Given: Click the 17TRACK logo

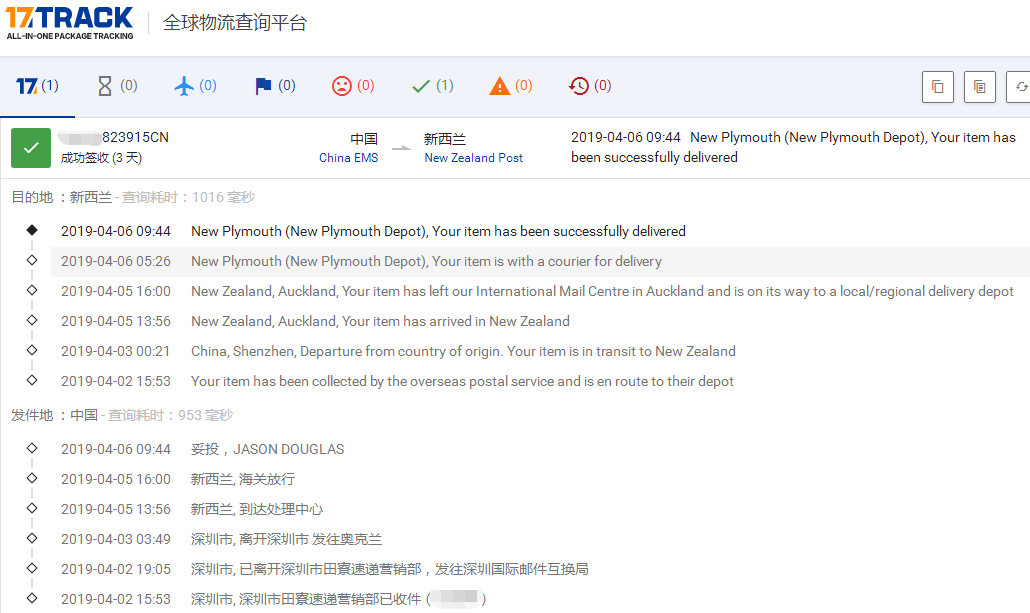Looking at the screenshot, I should [x=67, y=22].
